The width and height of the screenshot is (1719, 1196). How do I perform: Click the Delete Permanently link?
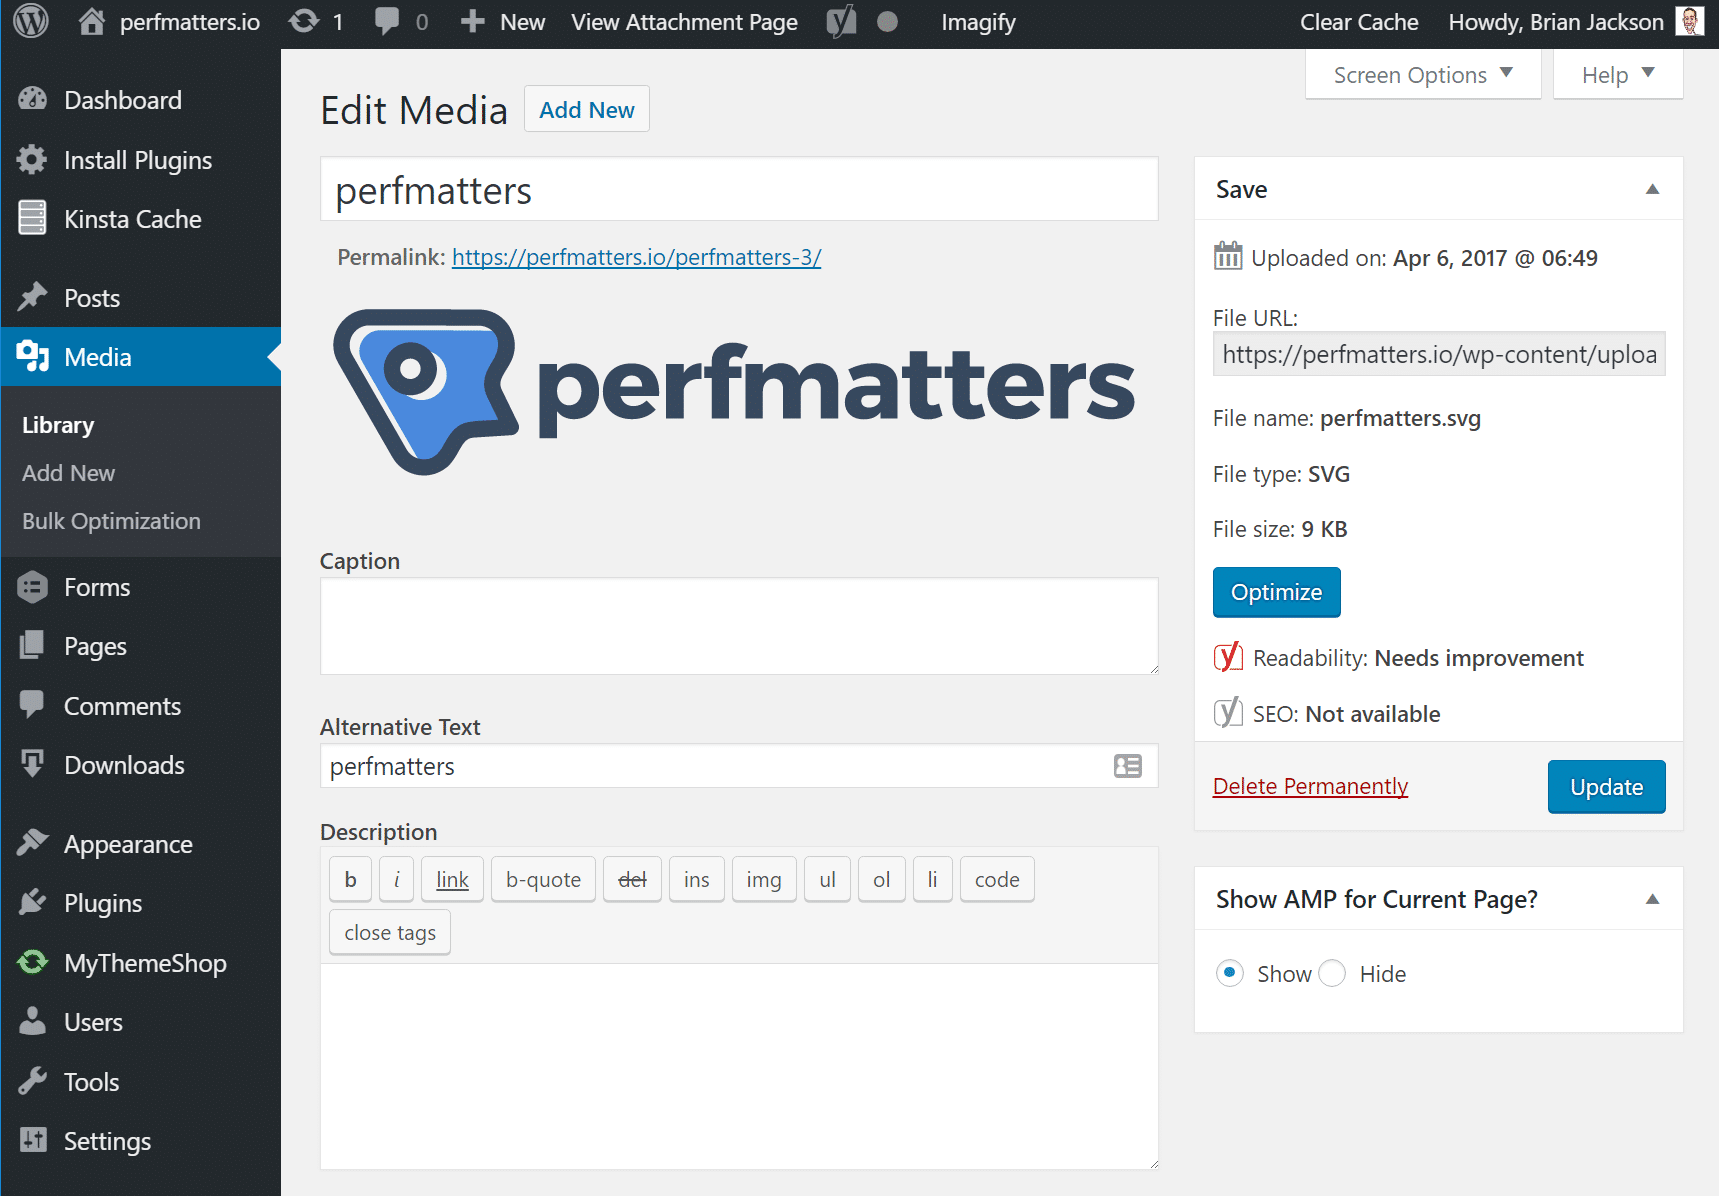(1310, 786)
